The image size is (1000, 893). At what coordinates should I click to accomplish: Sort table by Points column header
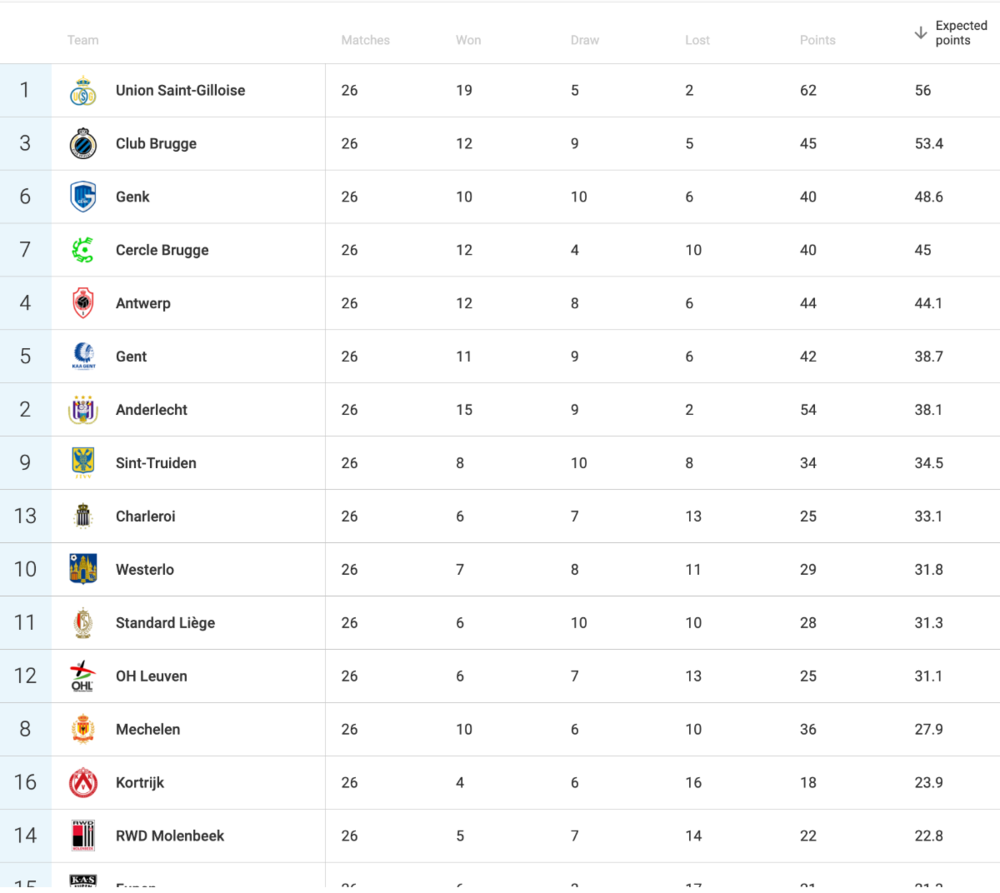tap(817, 40)
